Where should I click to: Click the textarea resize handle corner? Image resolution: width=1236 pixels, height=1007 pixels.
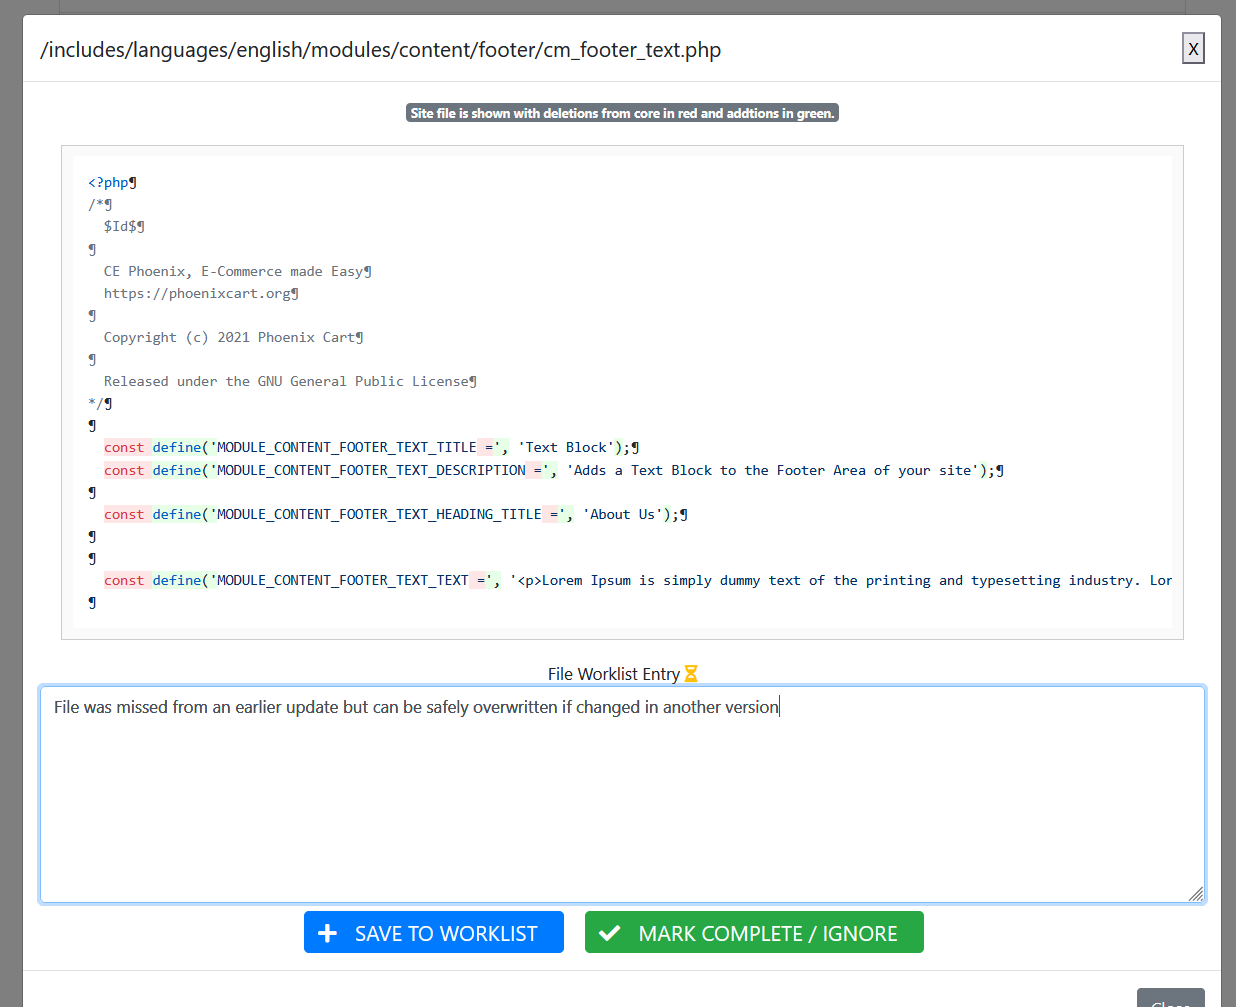tap(1196, 894)
